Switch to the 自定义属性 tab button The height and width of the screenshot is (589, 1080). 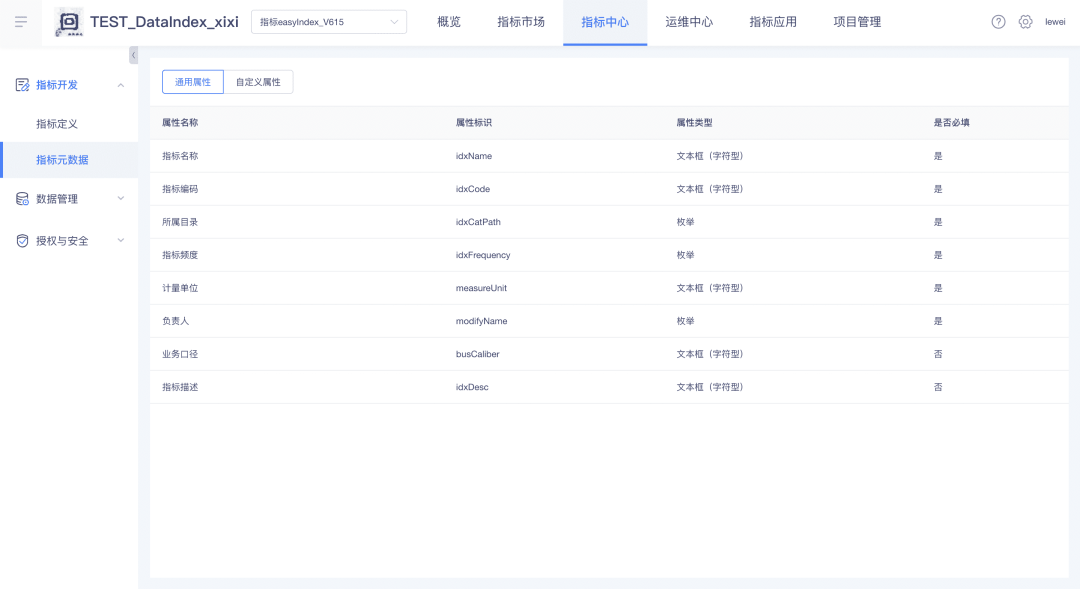coord(258,82)
